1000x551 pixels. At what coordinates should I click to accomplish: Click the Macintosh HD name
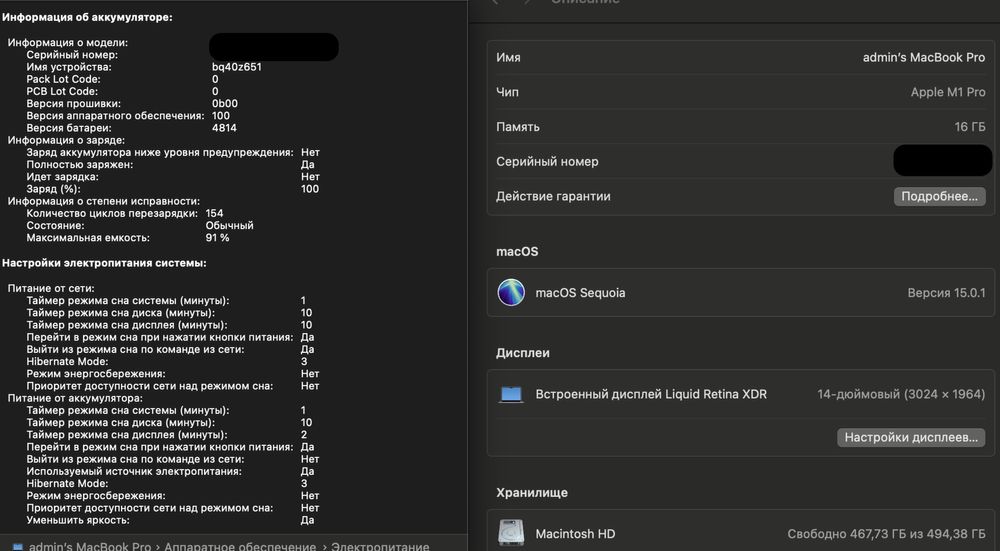[575, 534]
